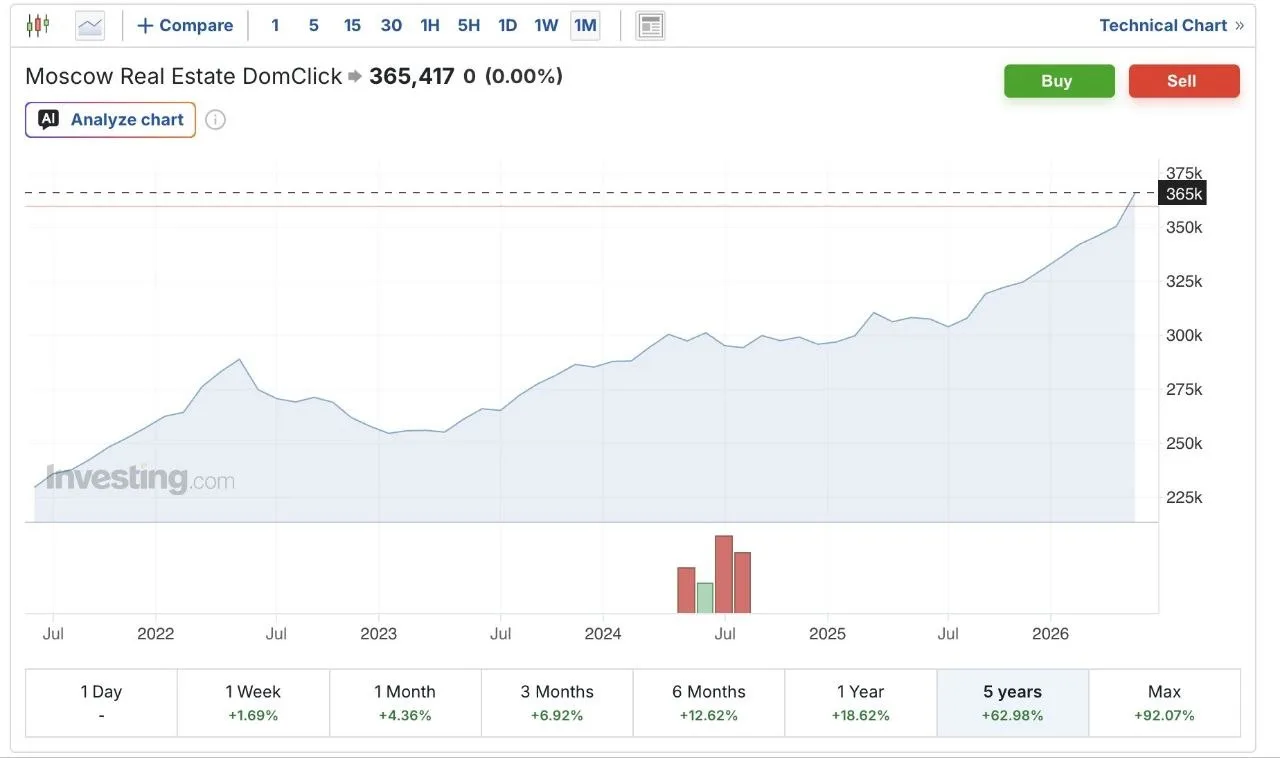This screenshot has height=758, width=1280.
Task: Click the 300k axis label
Action: tap(1184, 335)
